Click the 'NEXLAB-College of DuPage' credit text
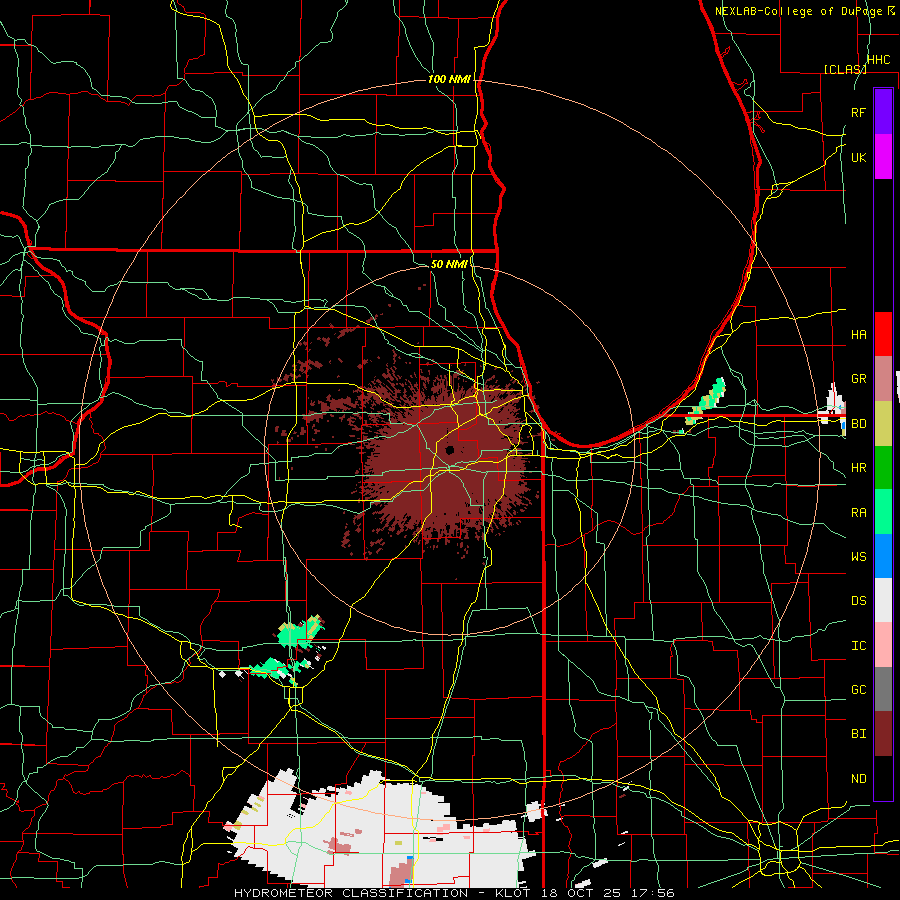Image resolution: width=900 pixels, height=900 pixels. point(798,11)
